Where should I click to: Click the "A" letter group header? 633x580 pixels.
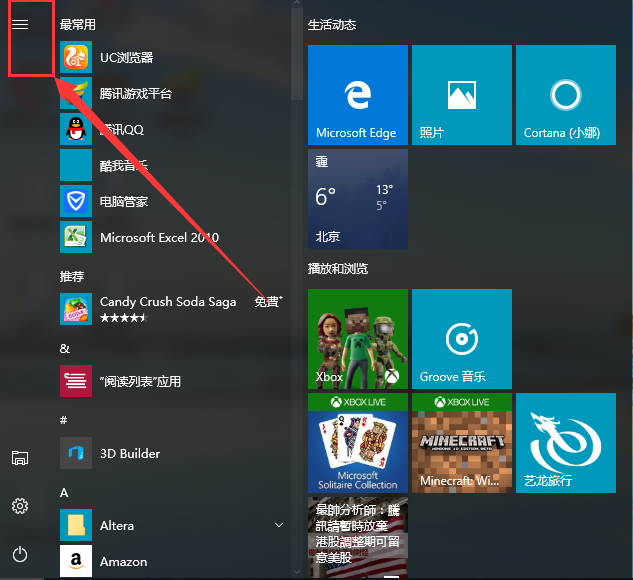(x=64, y=492)
